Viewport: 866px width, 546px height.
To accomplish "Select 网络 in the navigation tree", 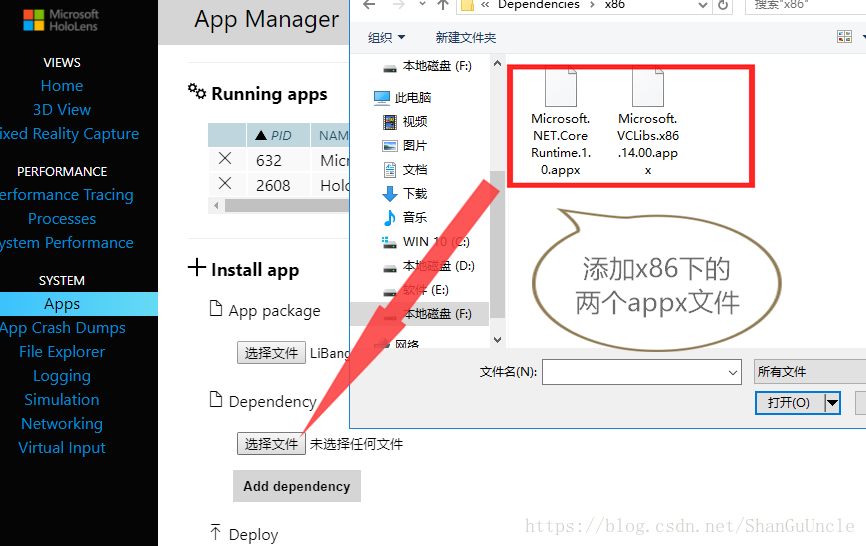I will [x=398, y=343].
